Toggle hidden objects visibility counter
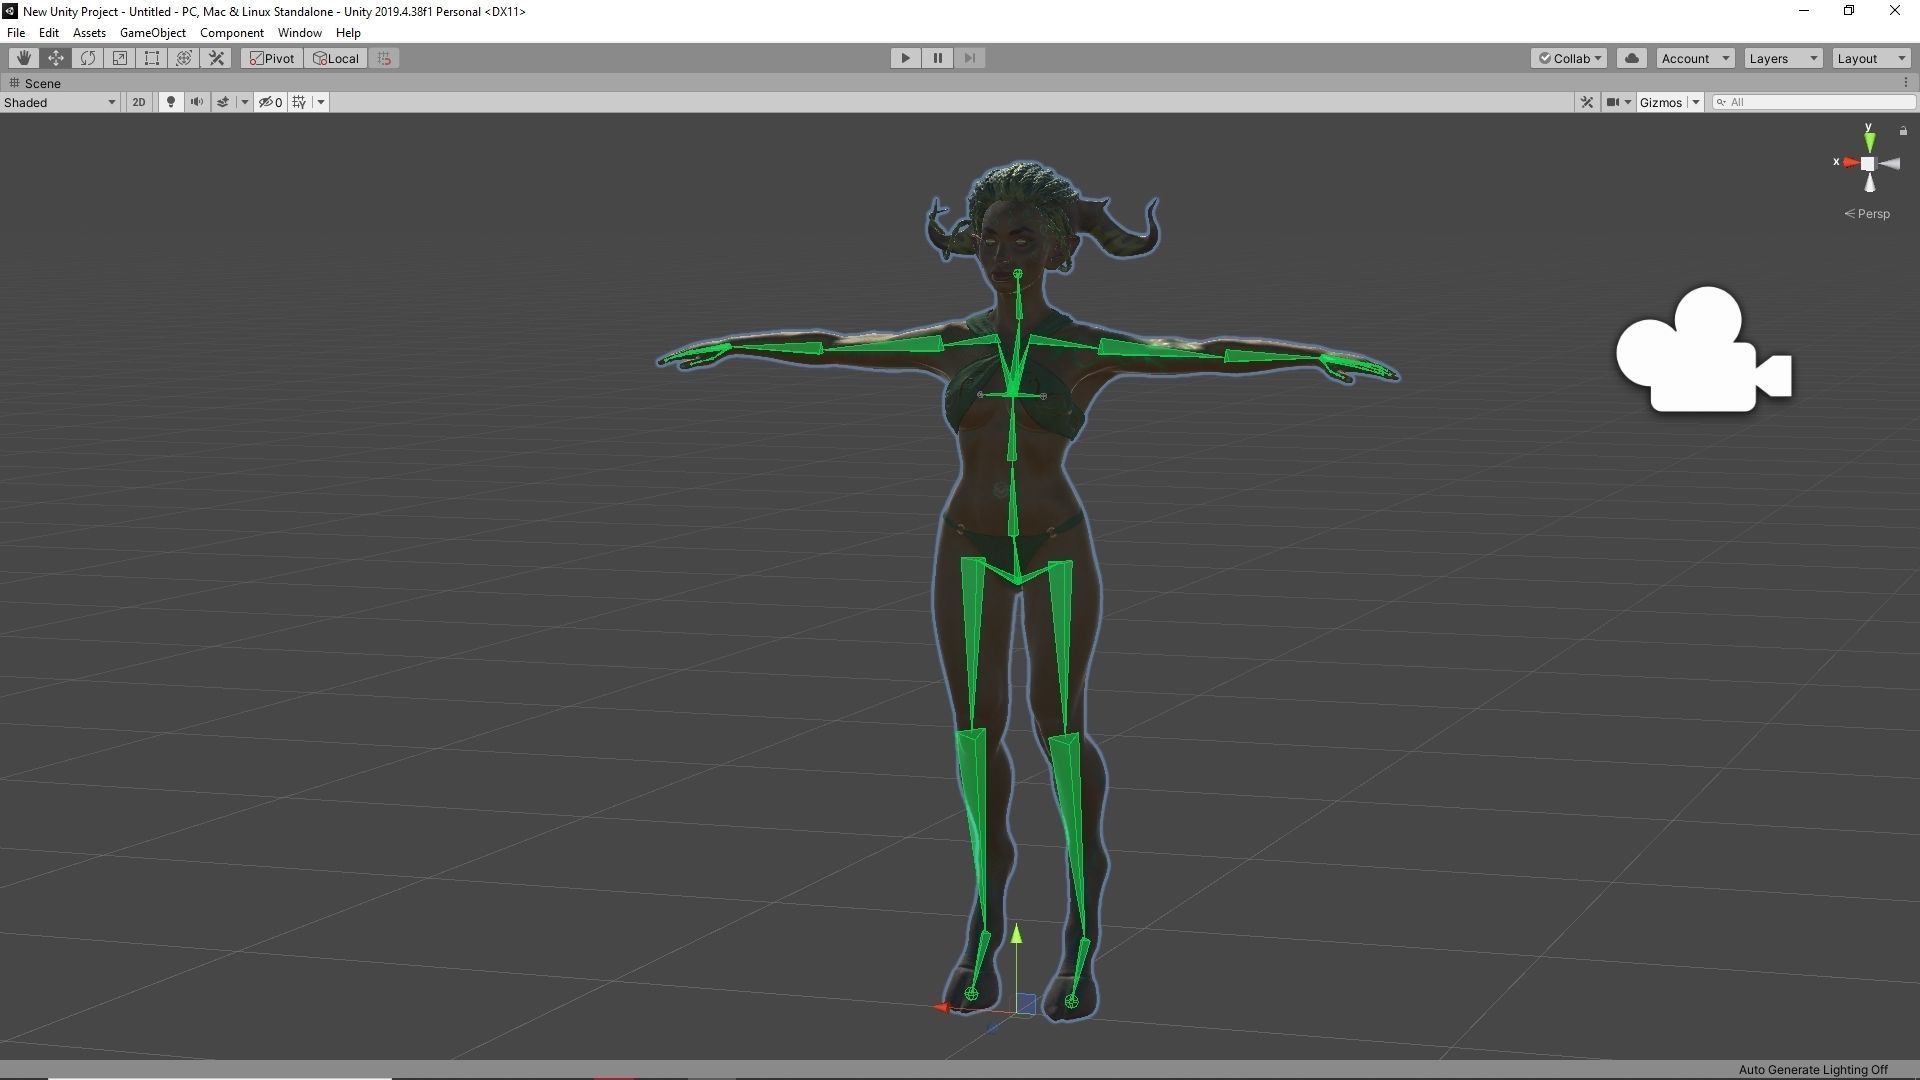This screenshot has width=1920, height=1080. coord(270,102)
